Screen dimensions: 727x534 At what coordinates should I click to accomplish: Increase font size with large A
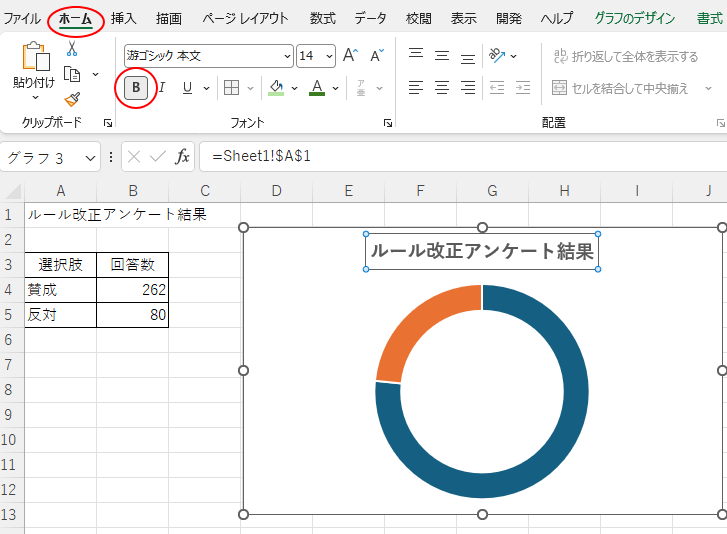351,56
